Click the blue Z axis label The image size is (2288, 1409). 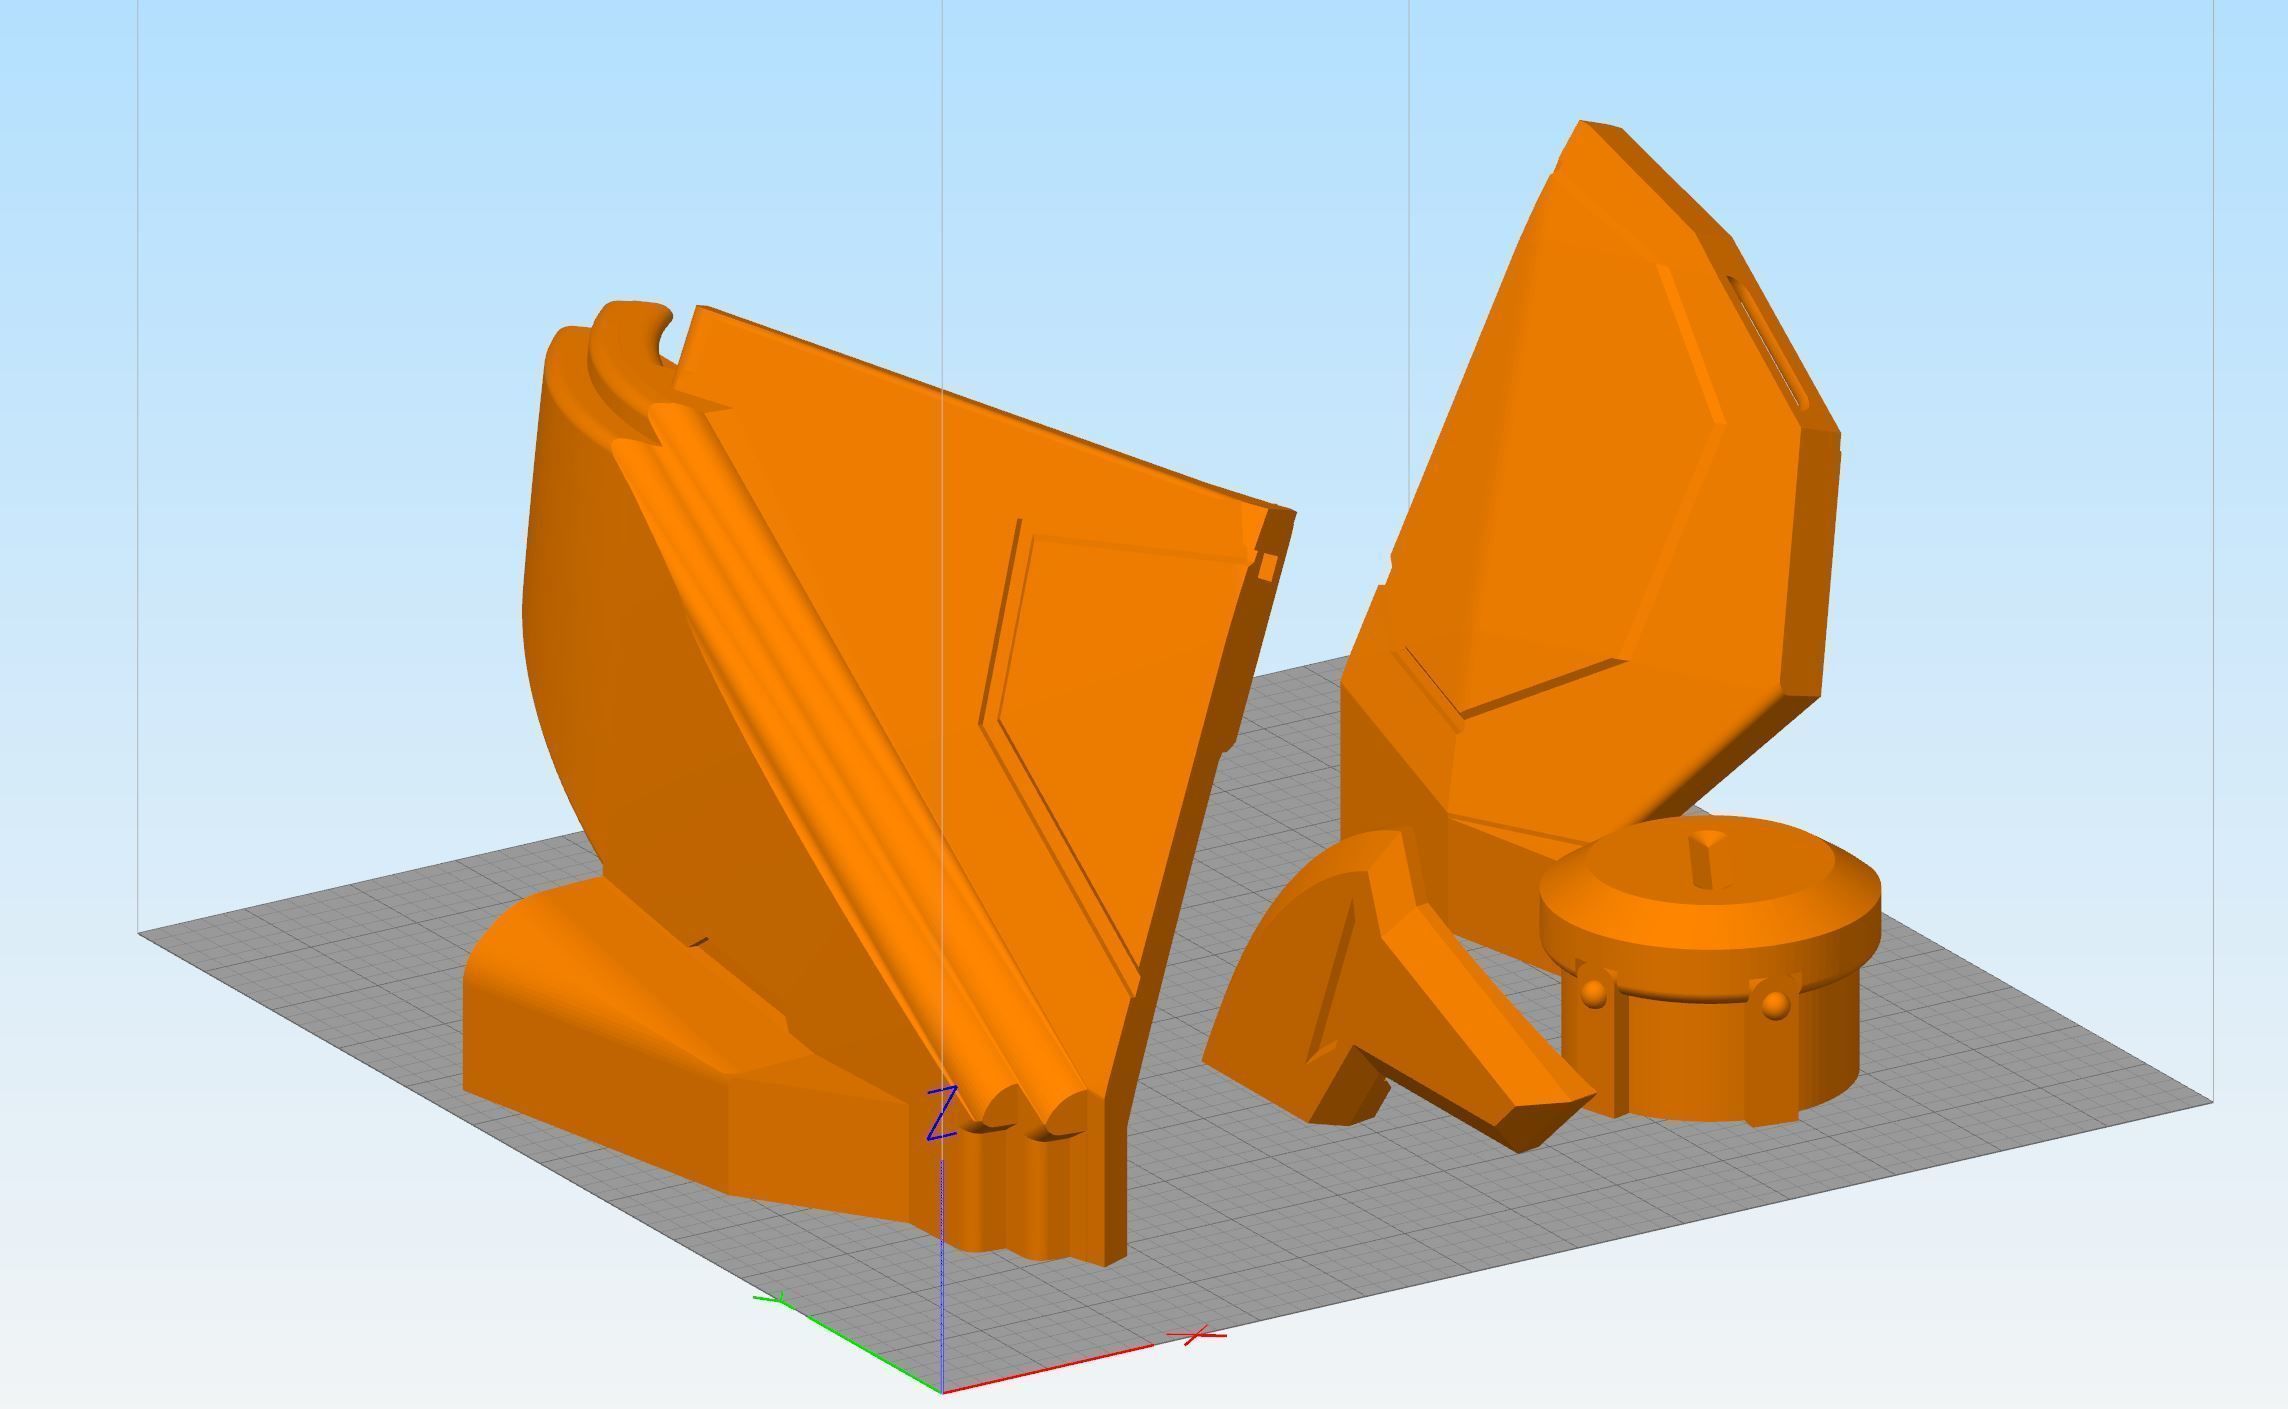(x=942, y=1112)
